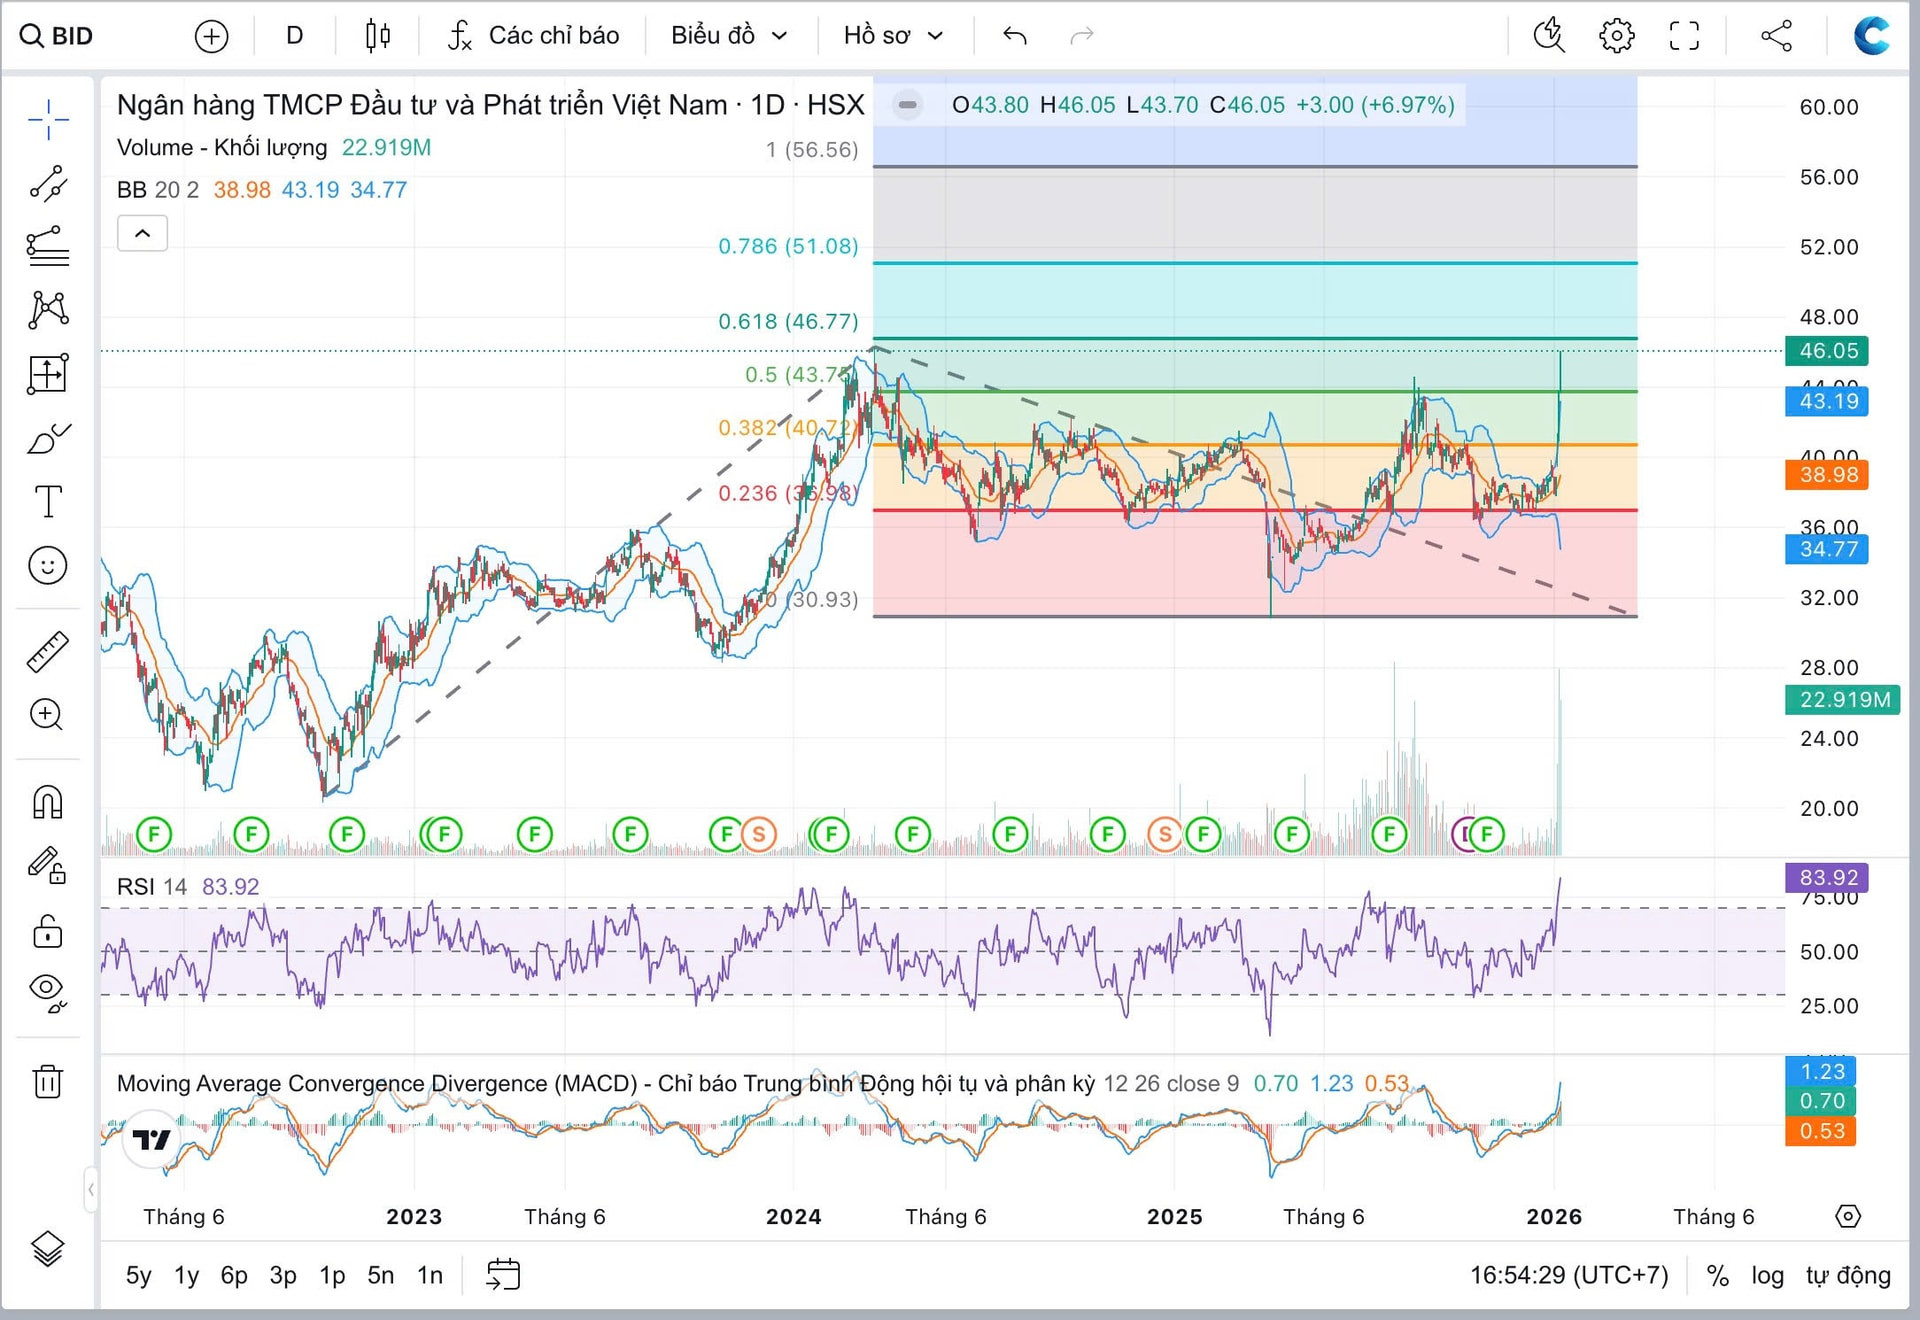
Task: Select Volume - Khối lượng legend
Action: pos(222,148)
